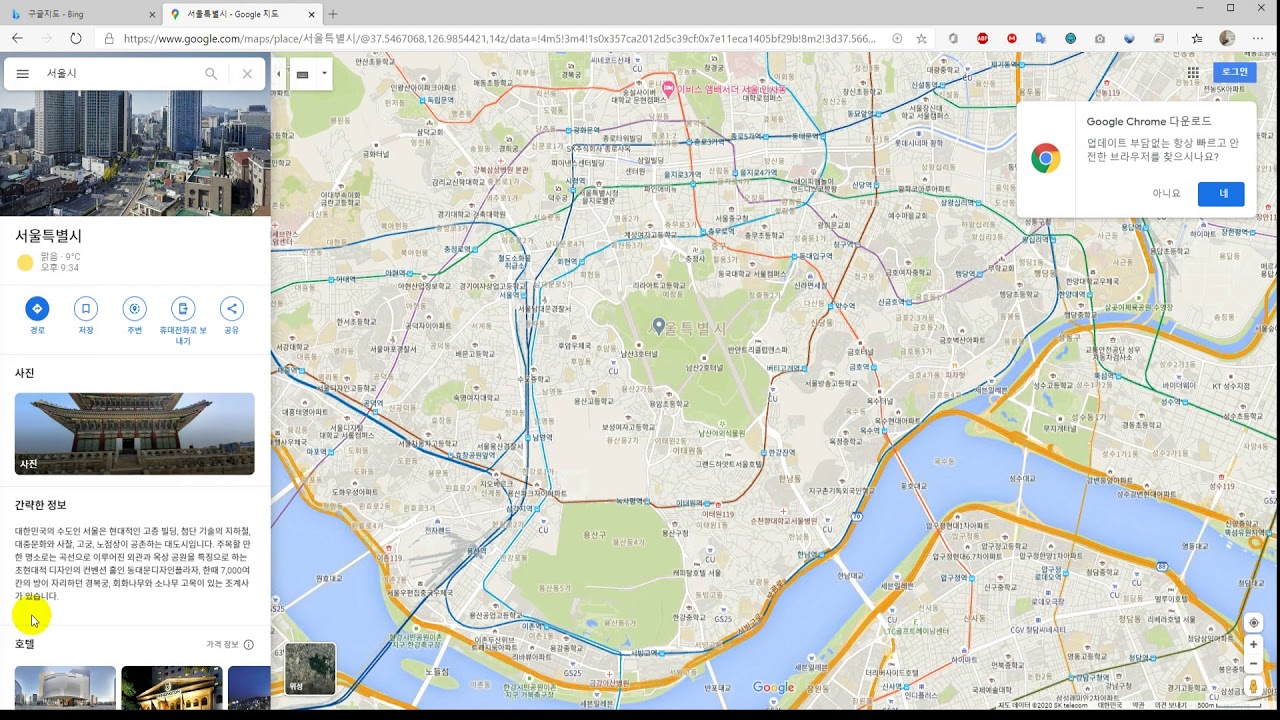
Task: Clear the search with the X icon
Action: coord(247,74)
